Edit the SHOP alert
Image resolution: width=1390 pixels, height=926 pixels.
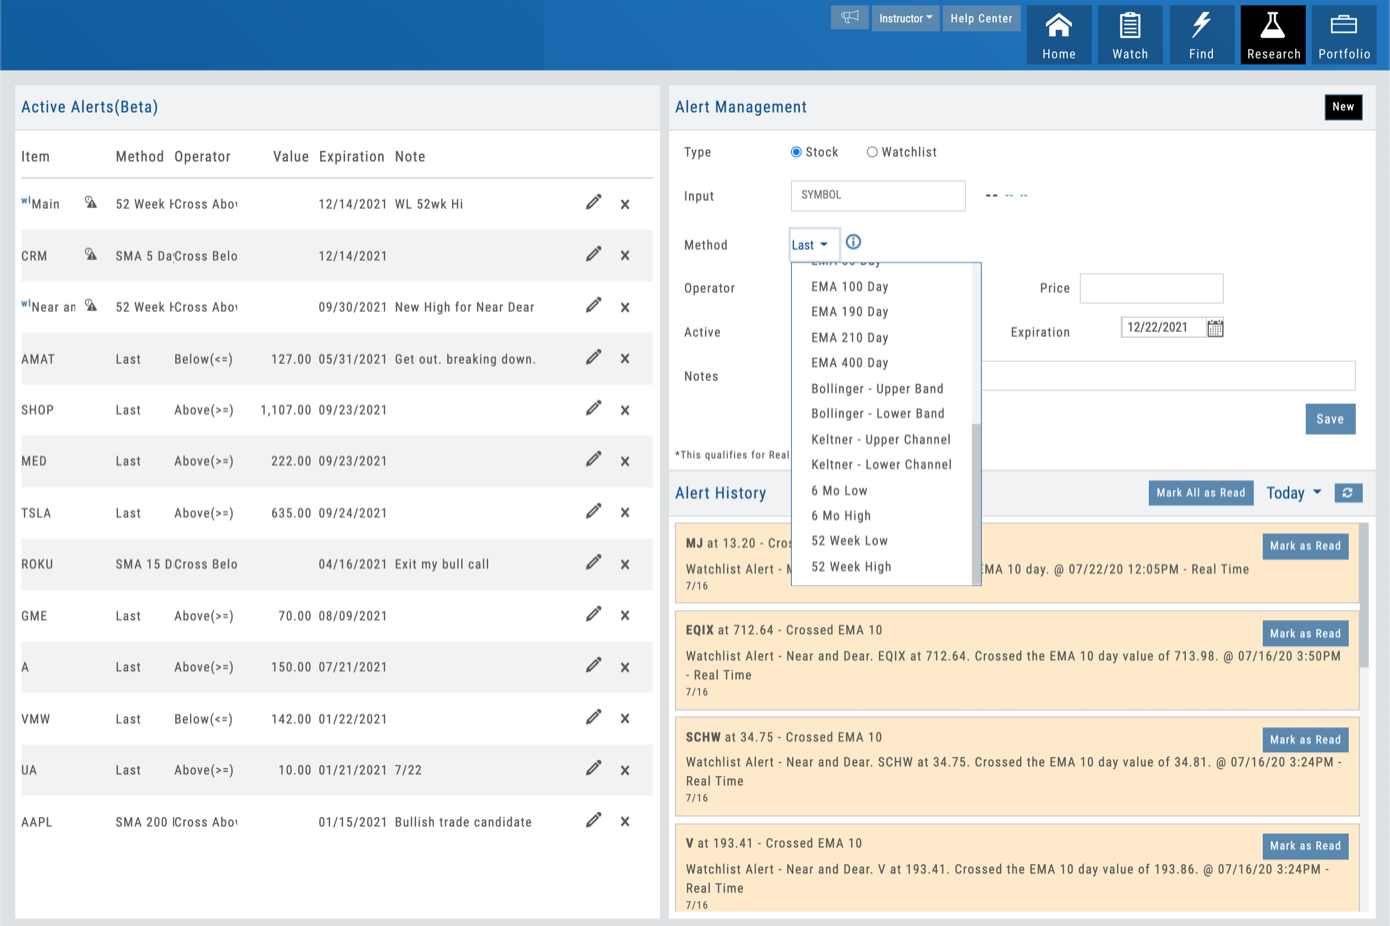[x=594, y=408]
